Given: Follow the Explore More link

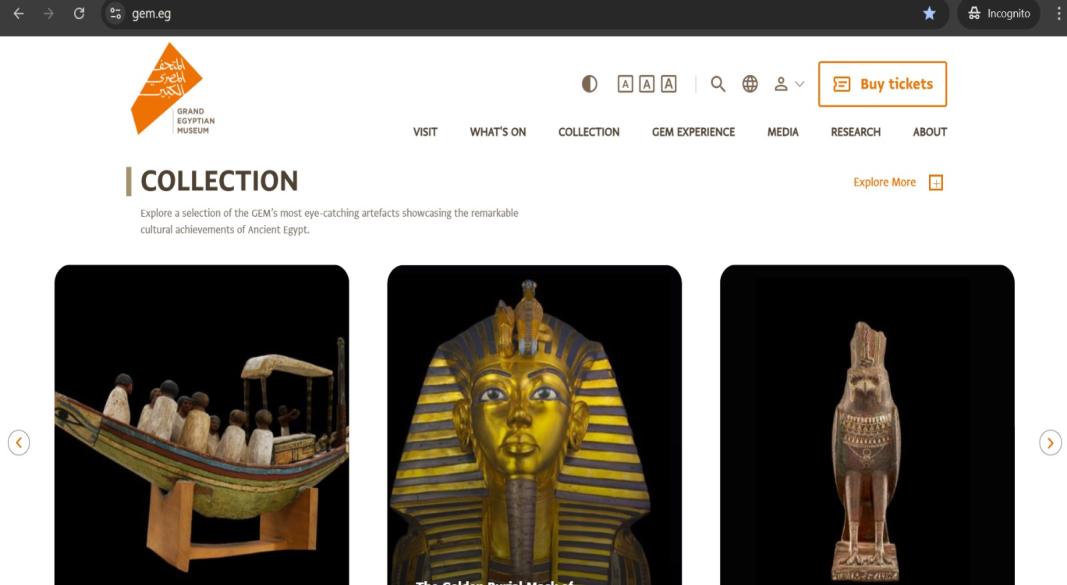Looking at the screenshot, I should (x=885, y=182).
